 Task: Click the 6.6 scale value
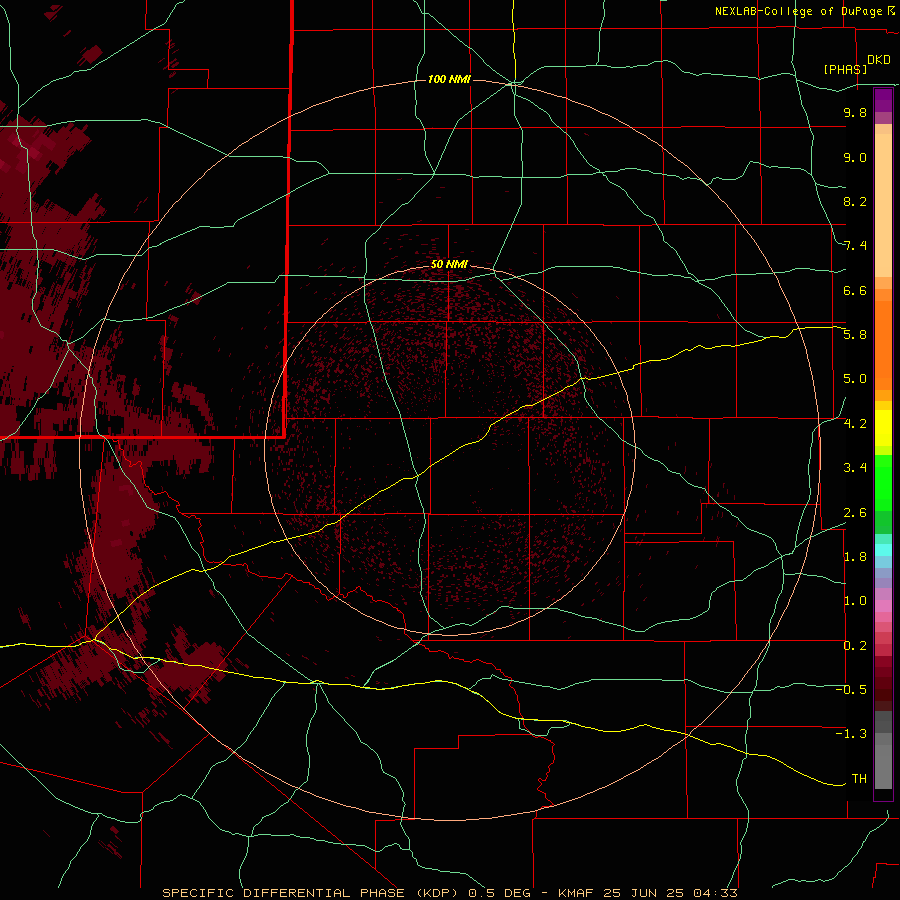coord(855,290)
